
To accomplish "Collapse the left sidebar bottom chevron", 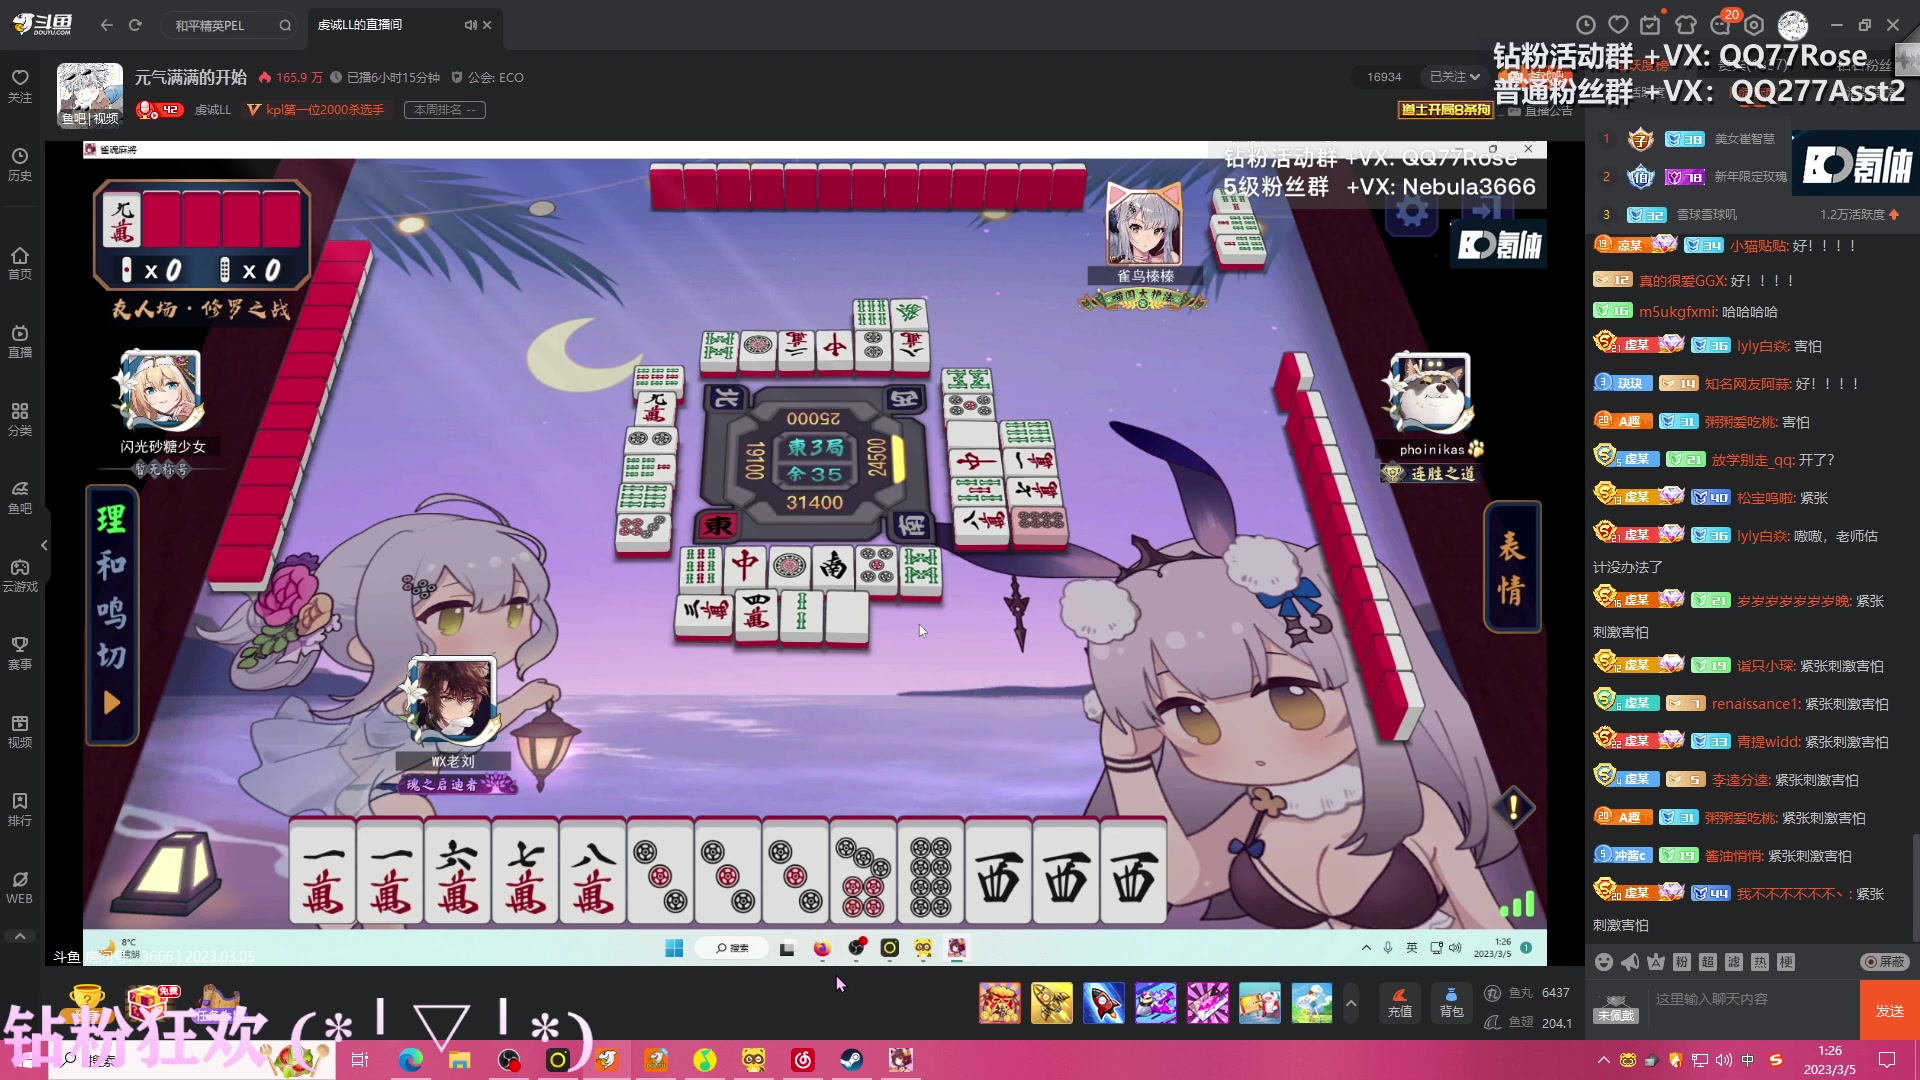I will coord(20,936).
